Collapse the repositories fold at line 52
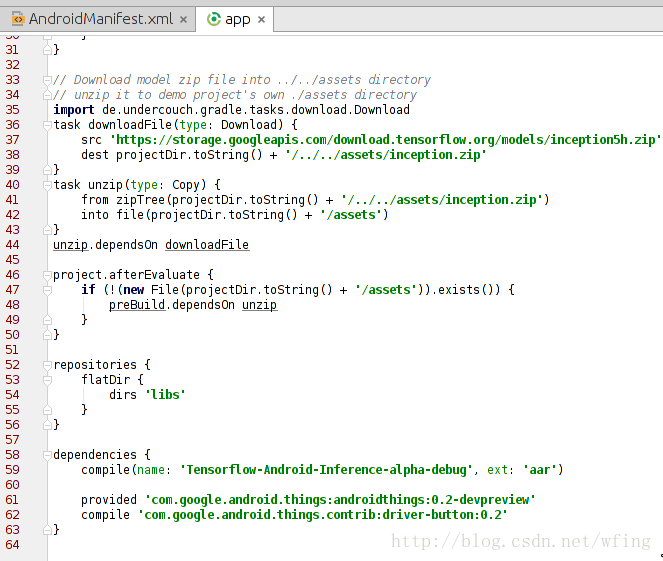The width and height of the screenshot is (663, 561). (x=47, y=365)
